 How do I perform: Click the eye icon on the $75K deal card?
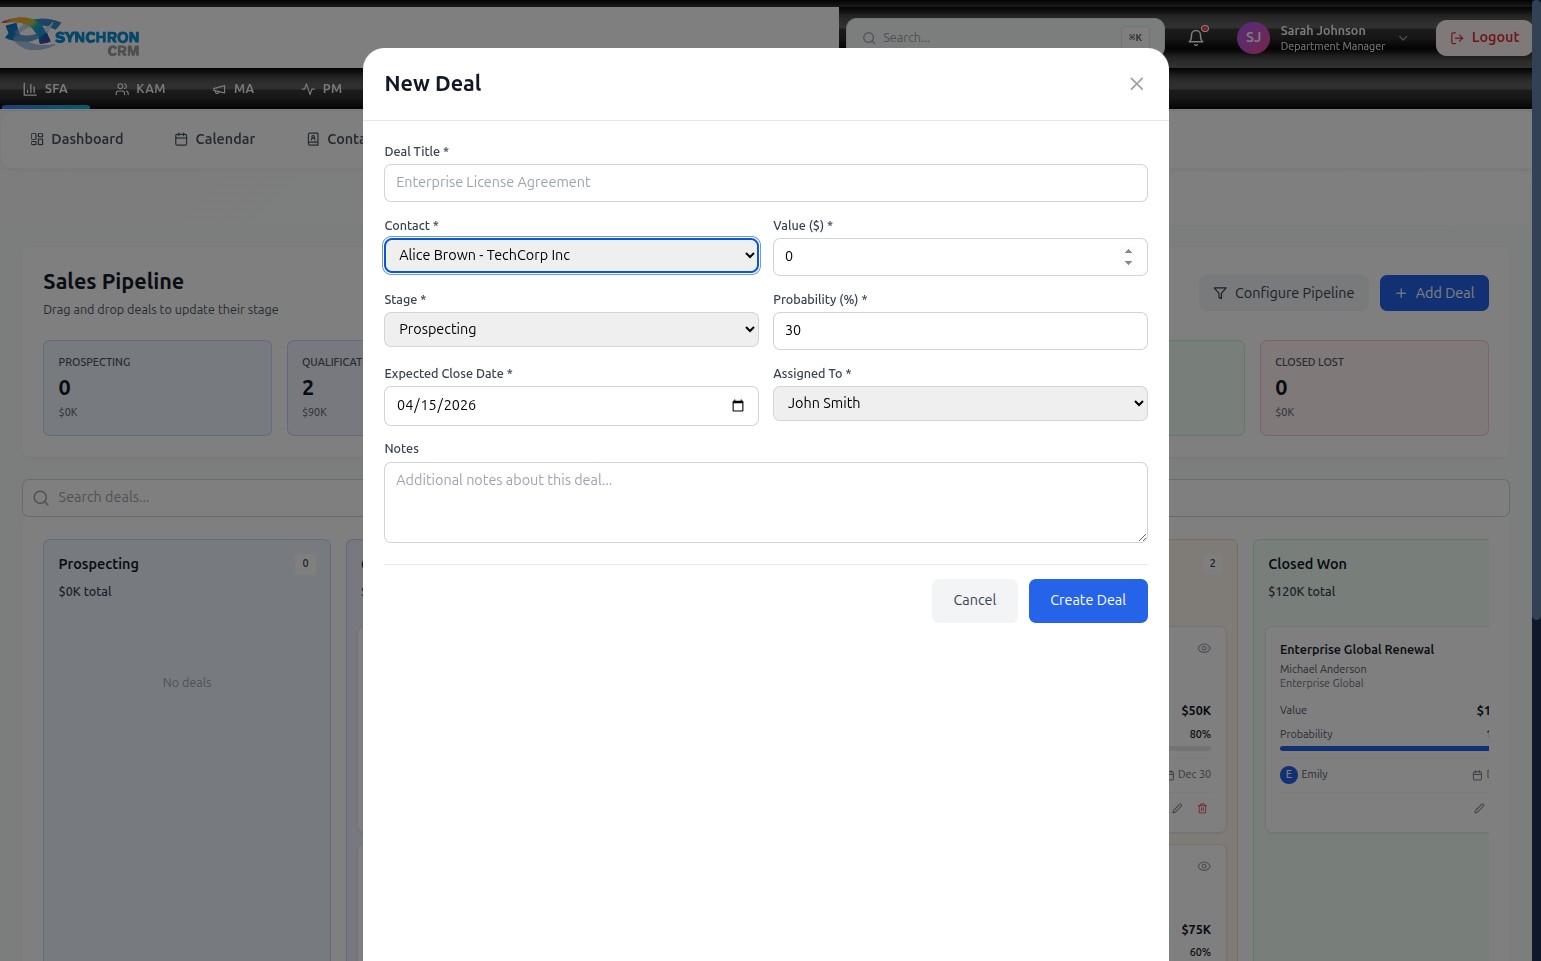[x=1204, y=866]
